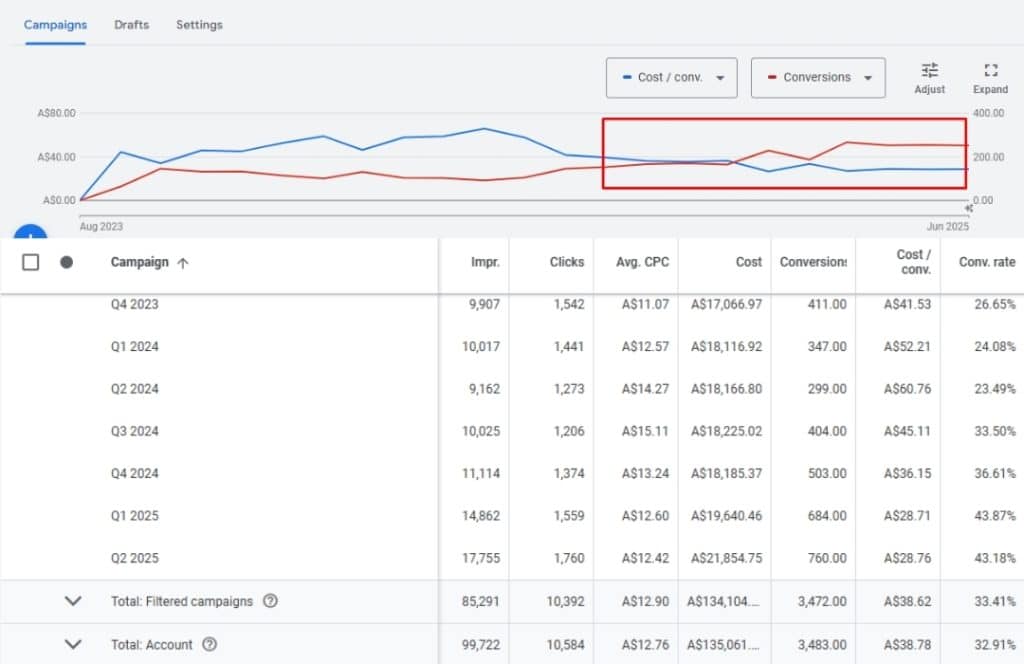Image resolution: width=1024 pixels, height=664 pixels.
Task: Click help icon beside Total: Filtered campaigns
Action: [270, 601]
